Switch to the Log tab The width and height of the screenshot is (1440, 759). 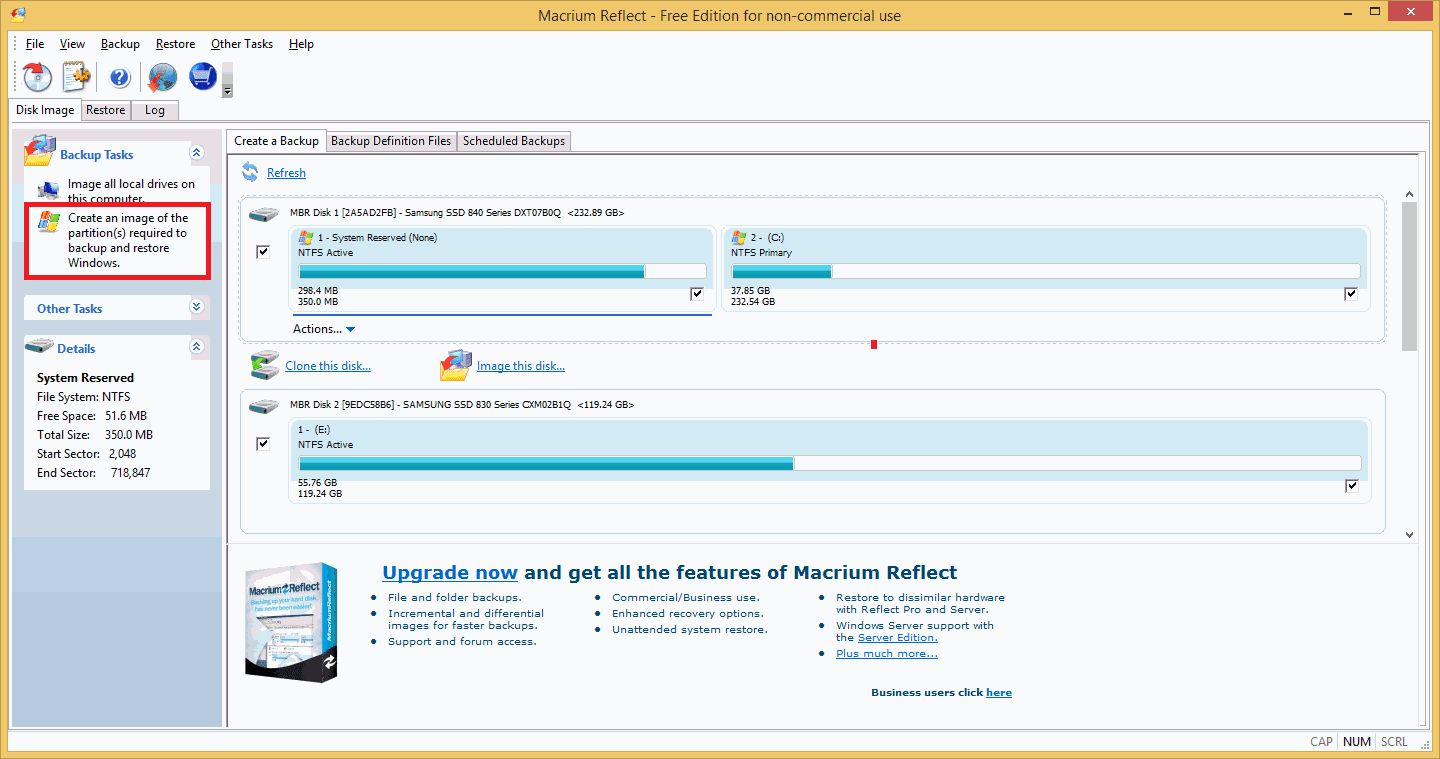point(155,110)
